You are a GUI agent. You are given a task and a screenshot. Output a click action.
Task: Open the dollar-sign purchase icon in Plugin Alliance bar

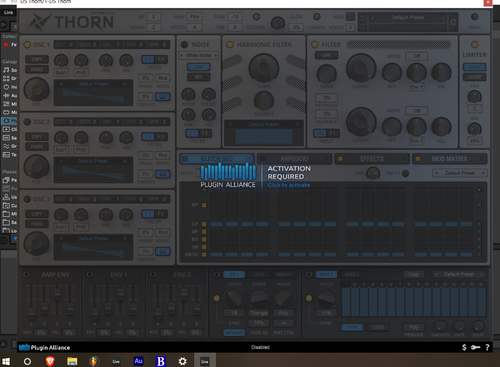pyautogui.click(x=464, y=347)
